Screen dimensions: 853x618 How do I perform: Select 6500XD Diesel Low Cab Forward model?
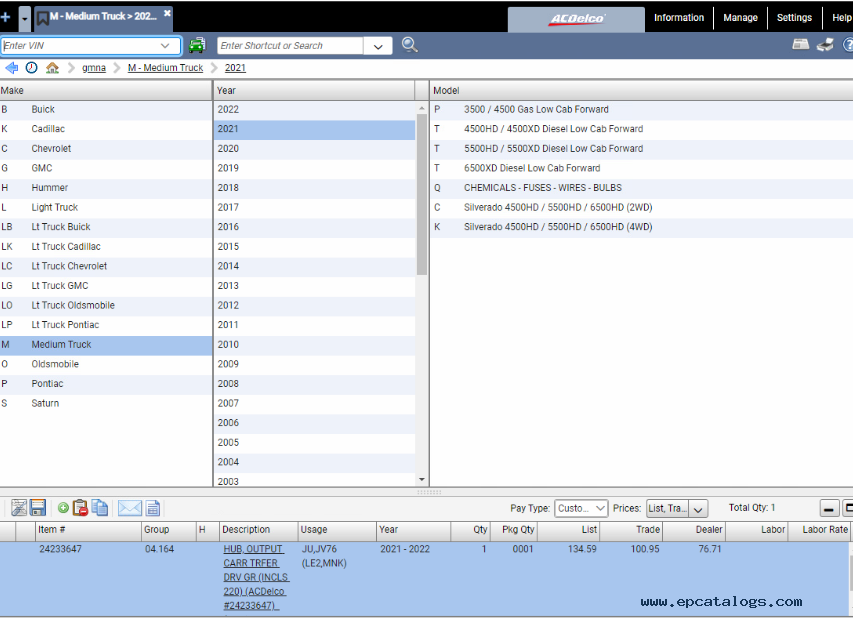tap(642, 168)
